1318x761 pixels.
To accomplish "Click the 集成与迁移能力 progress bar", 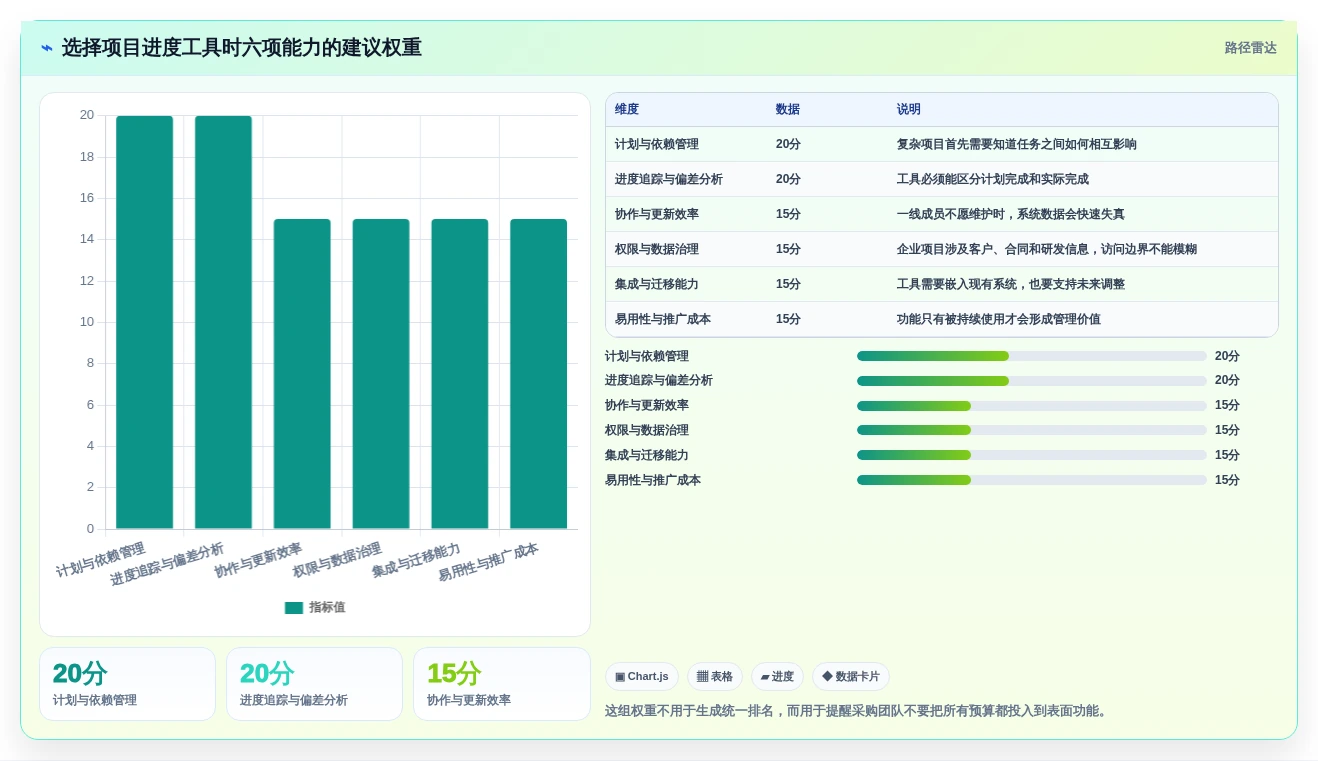I will point(1032,455).
